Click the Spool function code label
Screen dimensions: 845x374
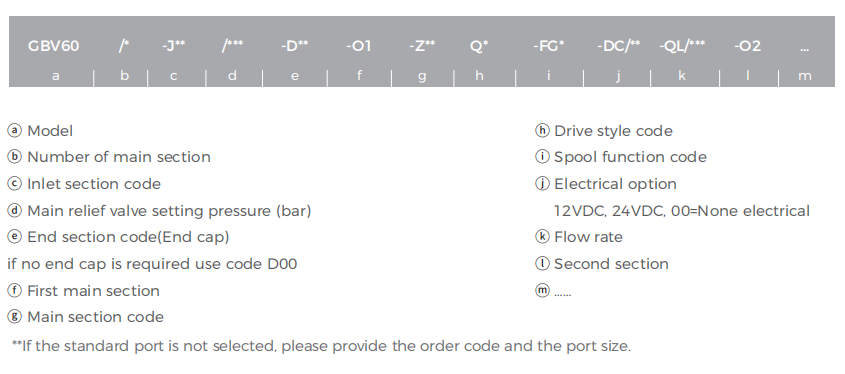tap(630, 157)
